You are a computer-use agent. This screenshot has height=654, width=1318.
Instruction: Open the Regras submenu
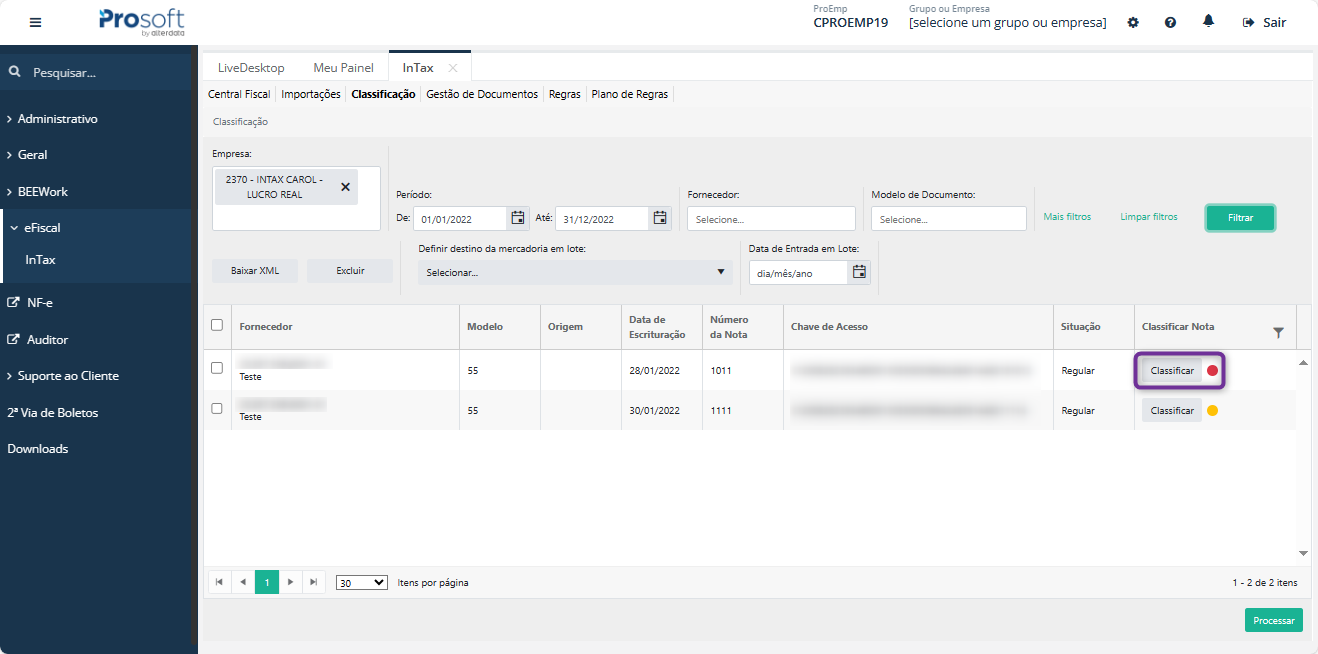(565, 94)
